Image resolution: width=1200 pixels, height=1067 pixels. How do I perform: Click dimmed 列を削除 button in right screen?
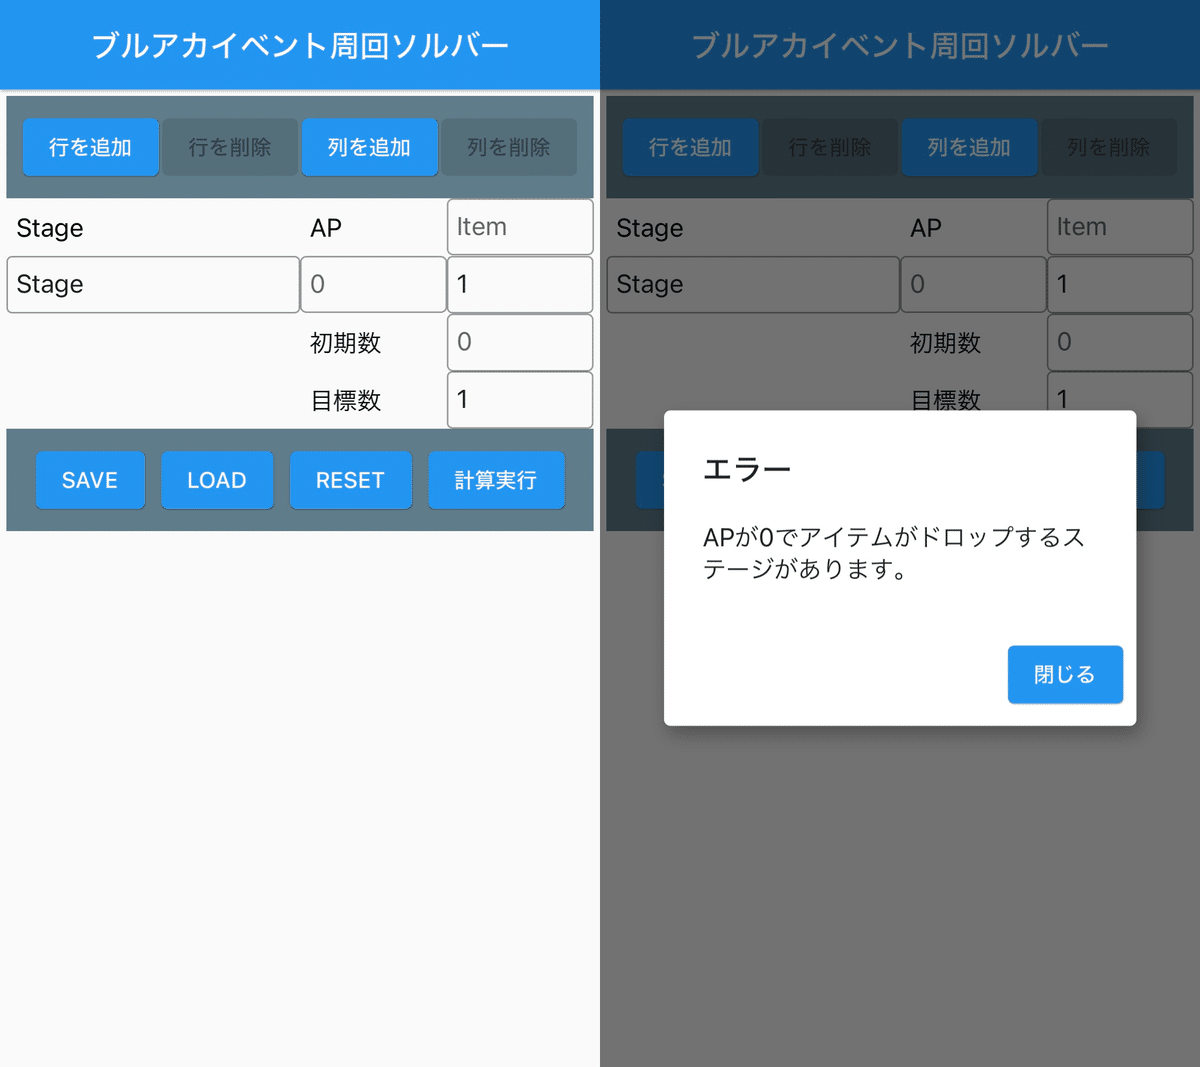(x=1109, y=147)
